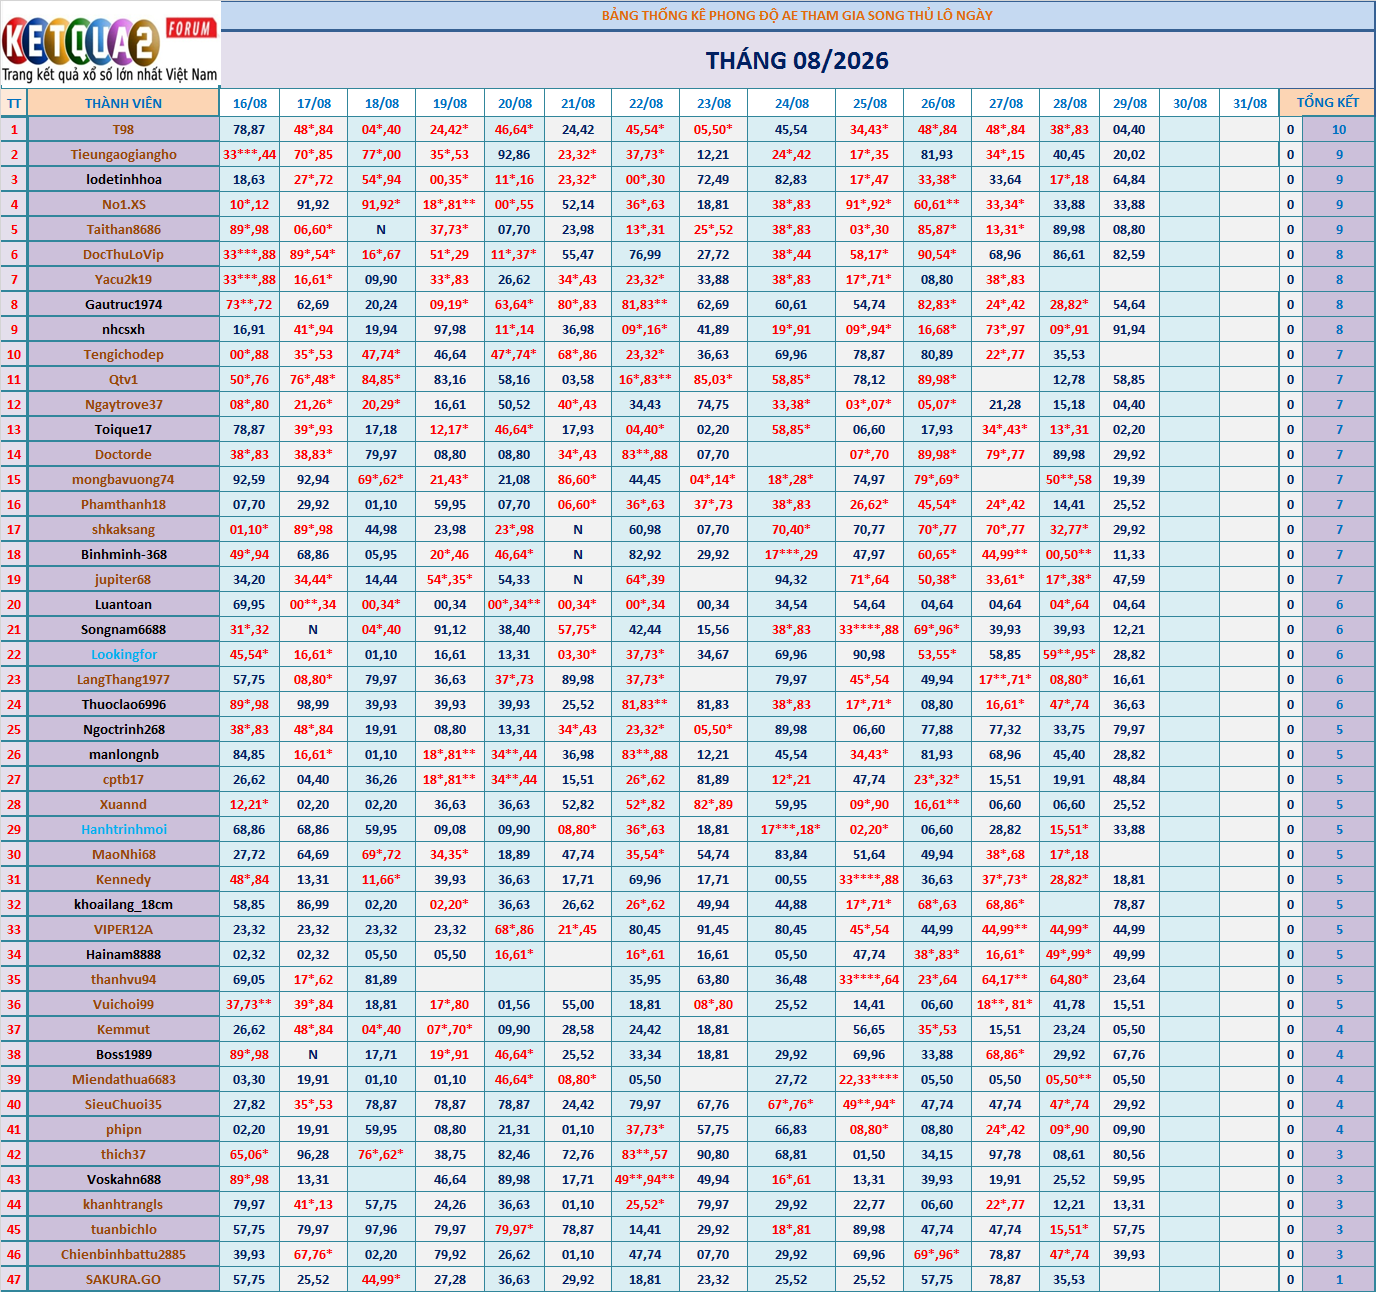The height and width of the screenshot is (1292, 1376).
Task: Select the 24/08 date column header
Action: (792, 103)
